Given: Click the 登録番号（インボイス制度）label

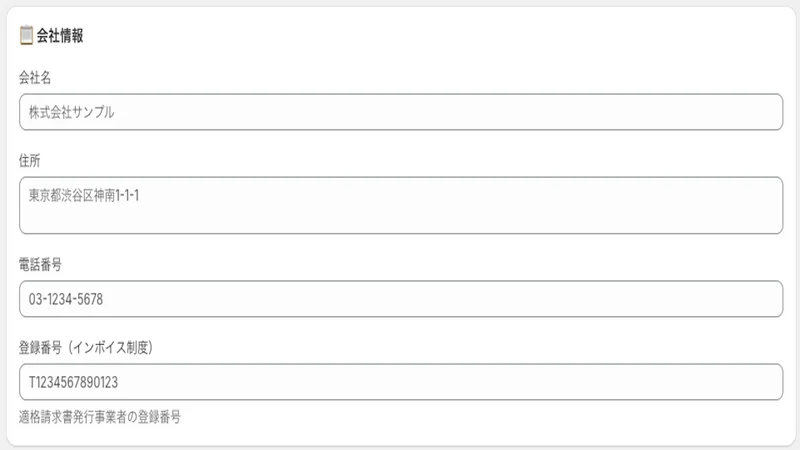Looking at the screenshot, I should [86, 347].
